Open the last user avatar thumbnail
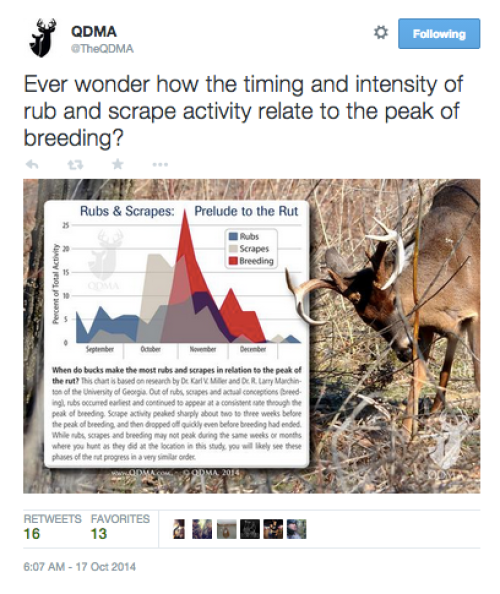Image resolution: width=500 pixels, height=594 pixels. click(297, 529)
